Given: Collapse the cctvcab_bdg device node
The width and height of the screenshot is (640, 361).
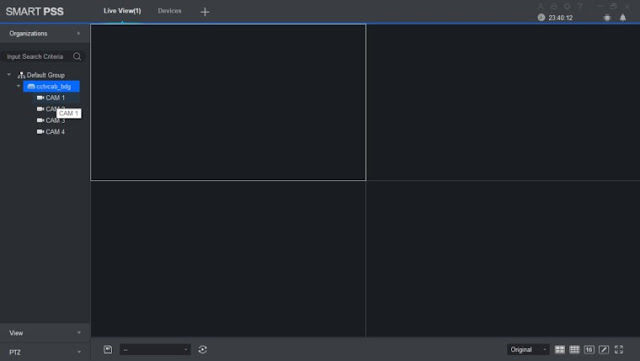Looking at the screenshot, I should [x=18, y=86].
